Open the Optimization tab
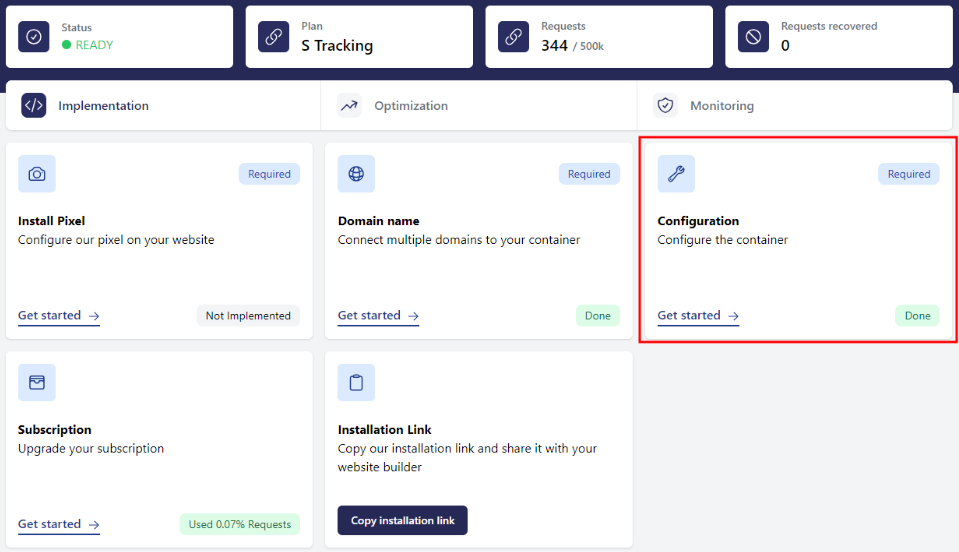 [x=410, y=106]
